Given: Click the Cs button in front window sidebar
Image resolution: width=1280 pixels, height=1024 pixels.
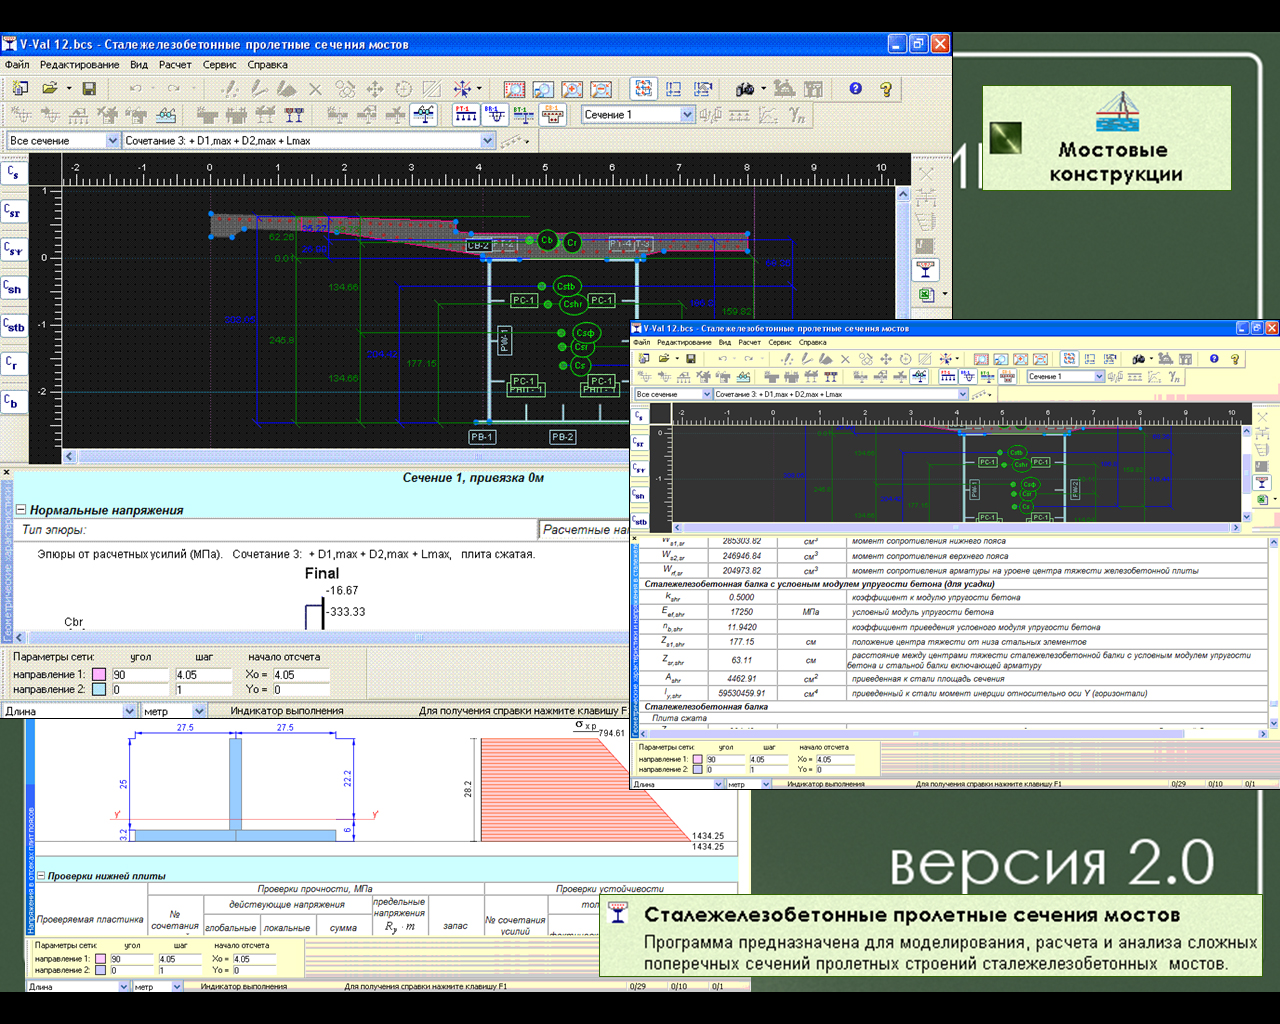Looking at the screenshot, I should tap(640, 416).
